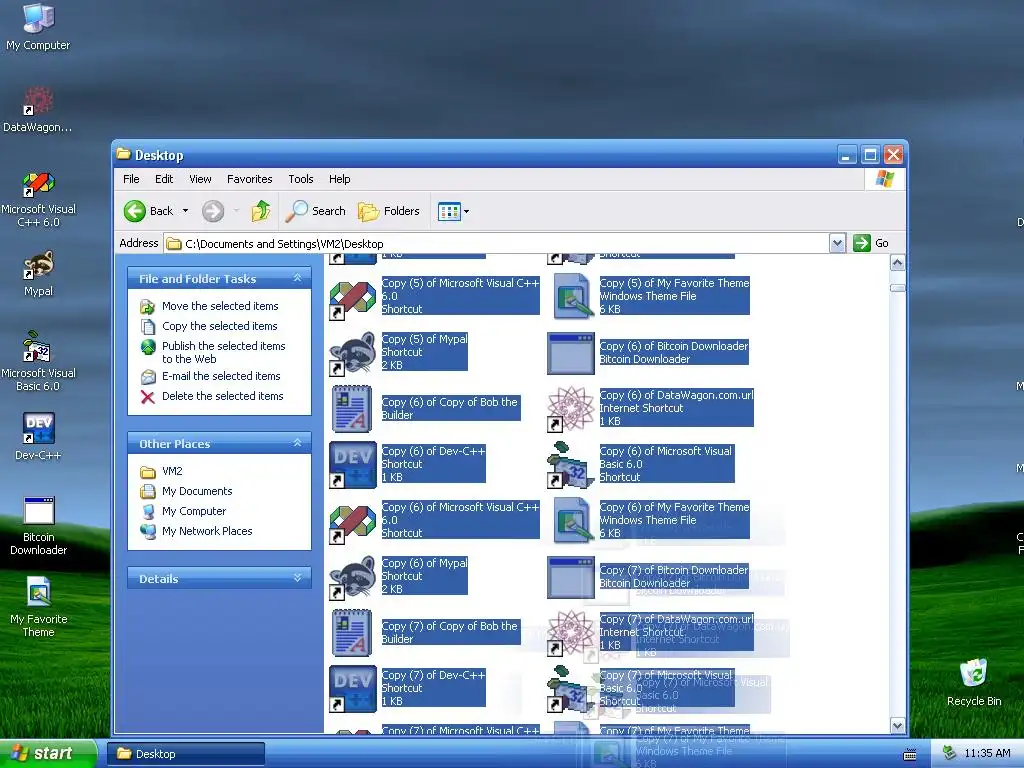Open Back button history dropdown arrow

coord(185,211)
